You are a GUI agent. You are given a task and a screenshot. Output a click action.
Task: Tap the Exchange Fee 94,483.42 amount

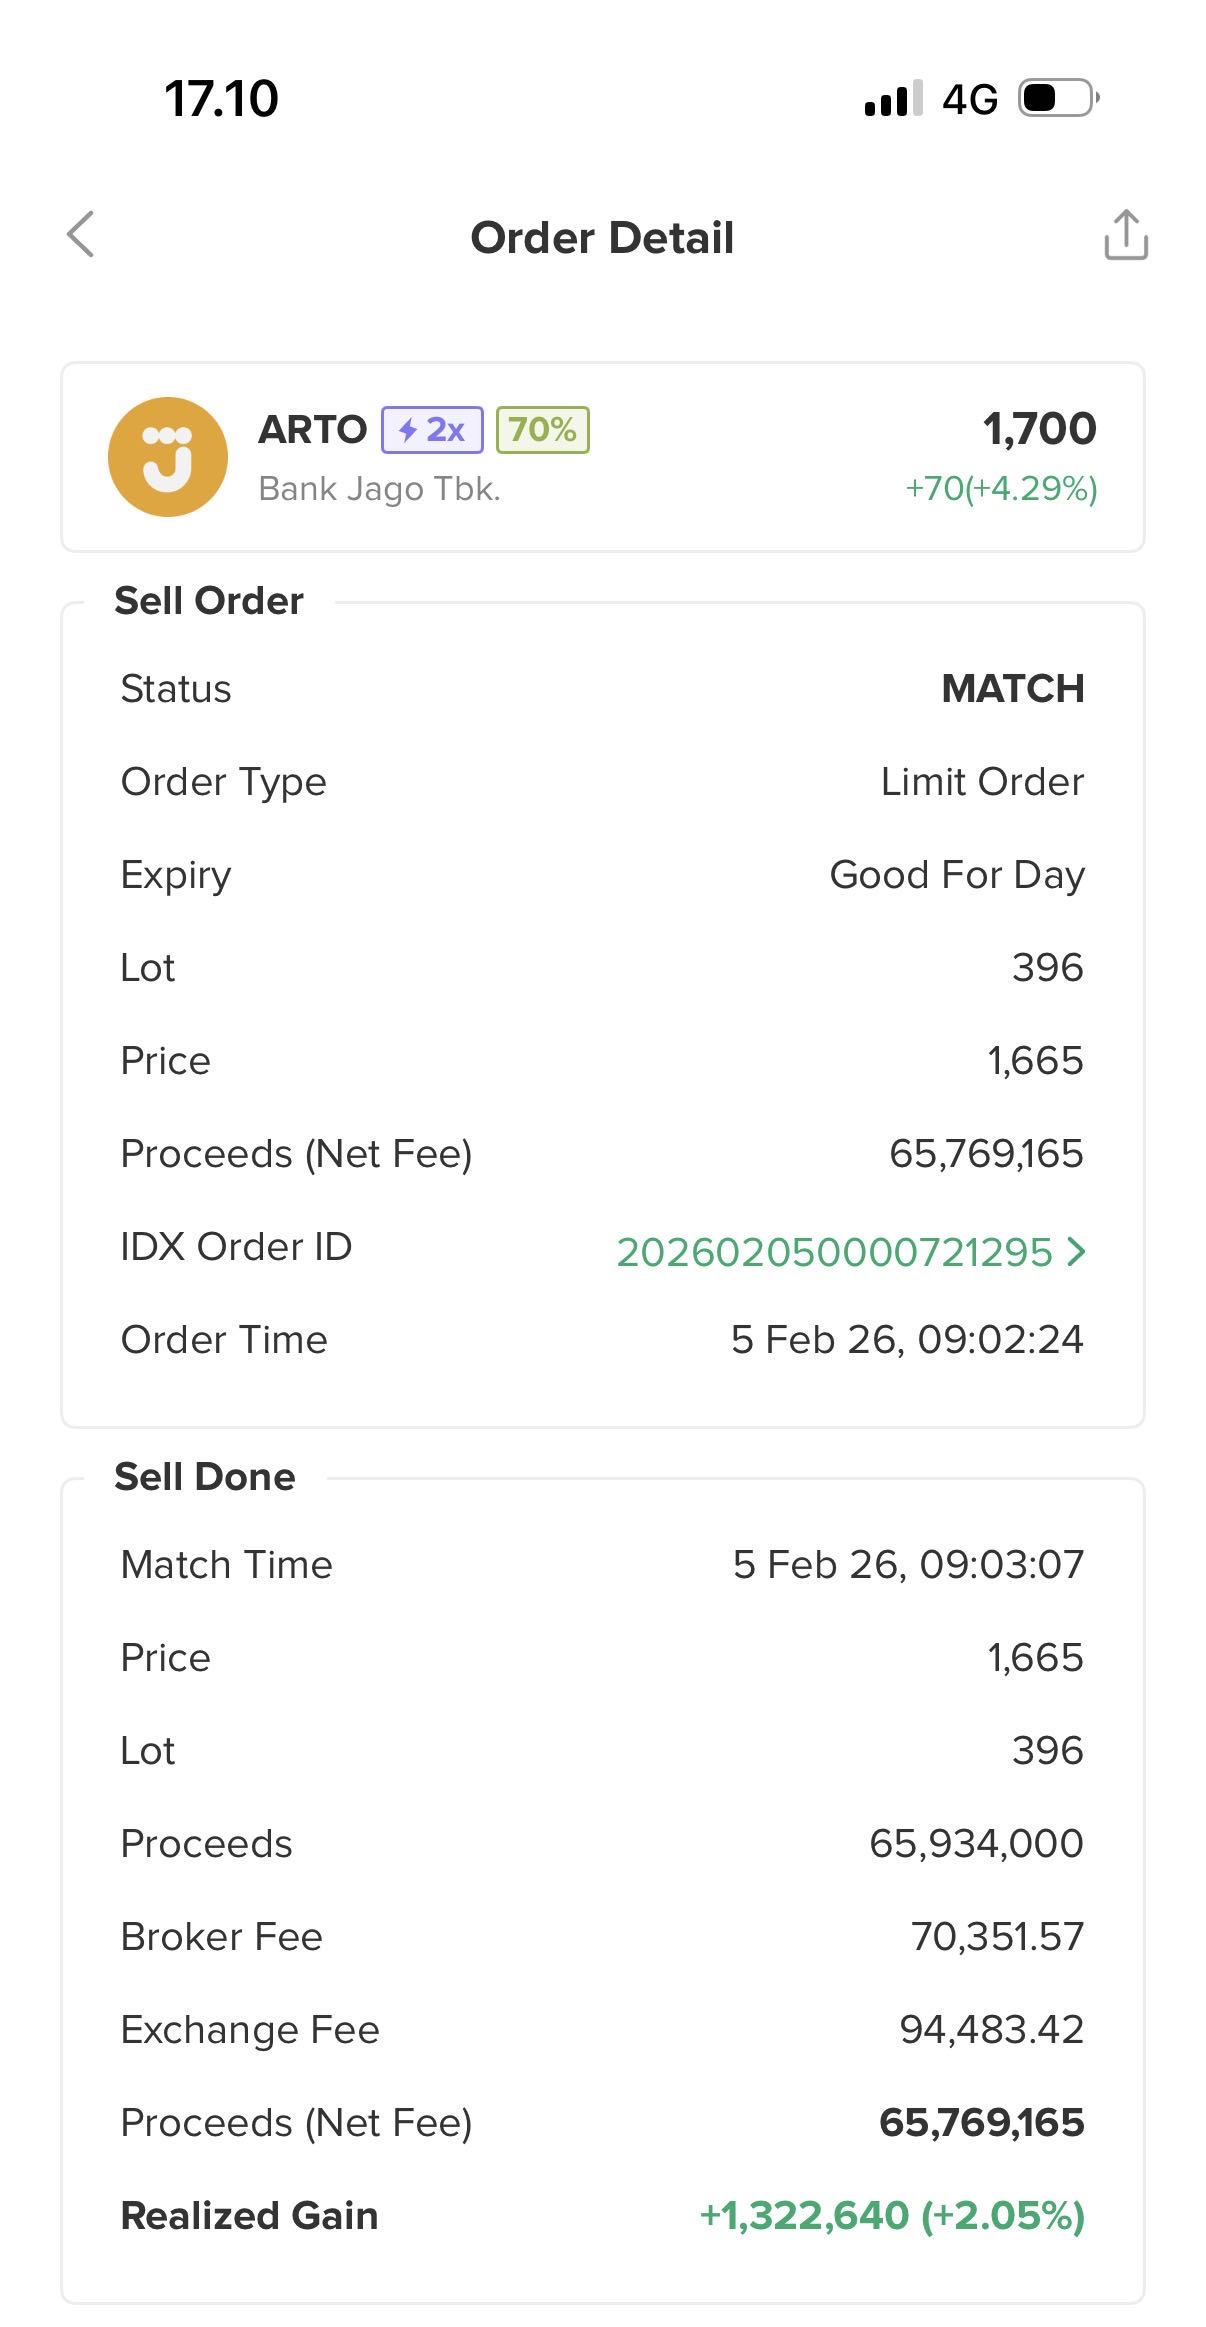click(x=991, y=2030)
